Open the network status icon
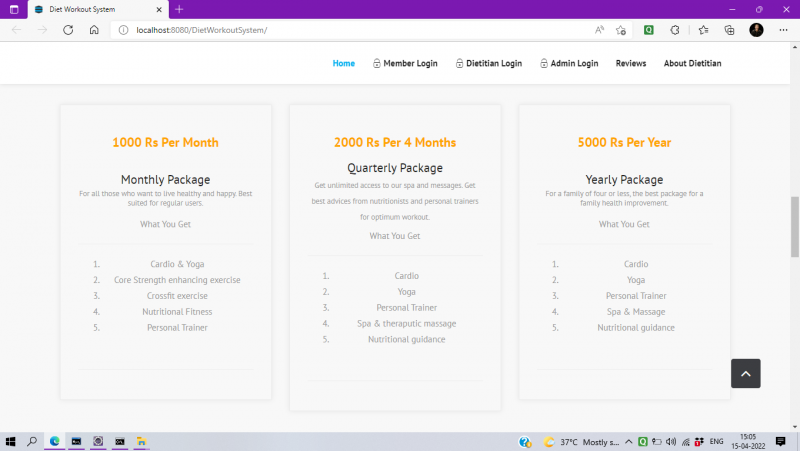Image resolution: width=800 pixels, height=451 pixels. coord(685,442)
